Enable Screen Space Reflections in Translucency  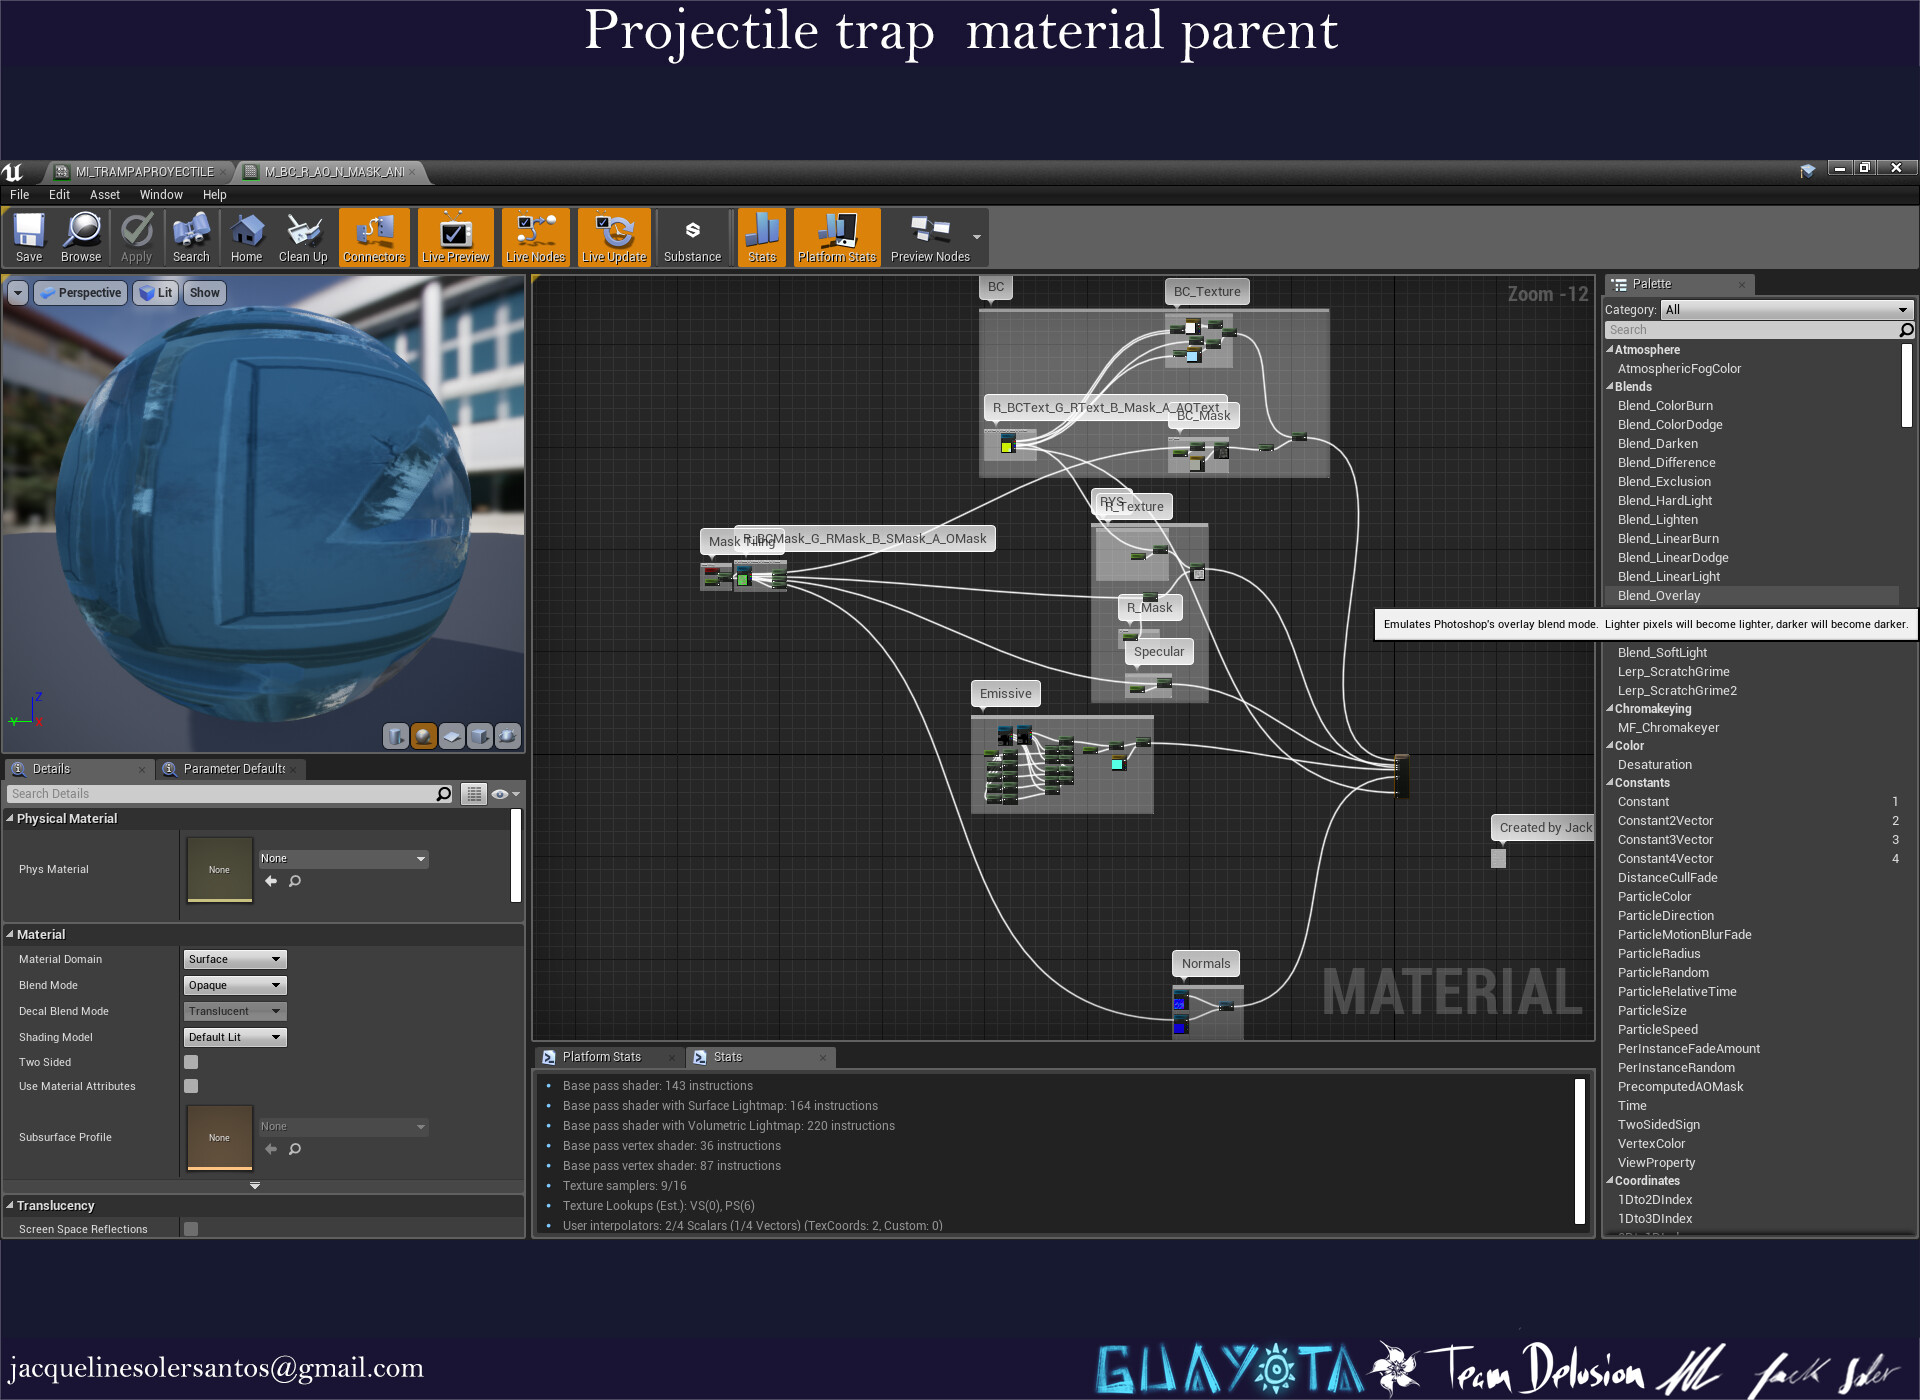(x=190, y=1229)
